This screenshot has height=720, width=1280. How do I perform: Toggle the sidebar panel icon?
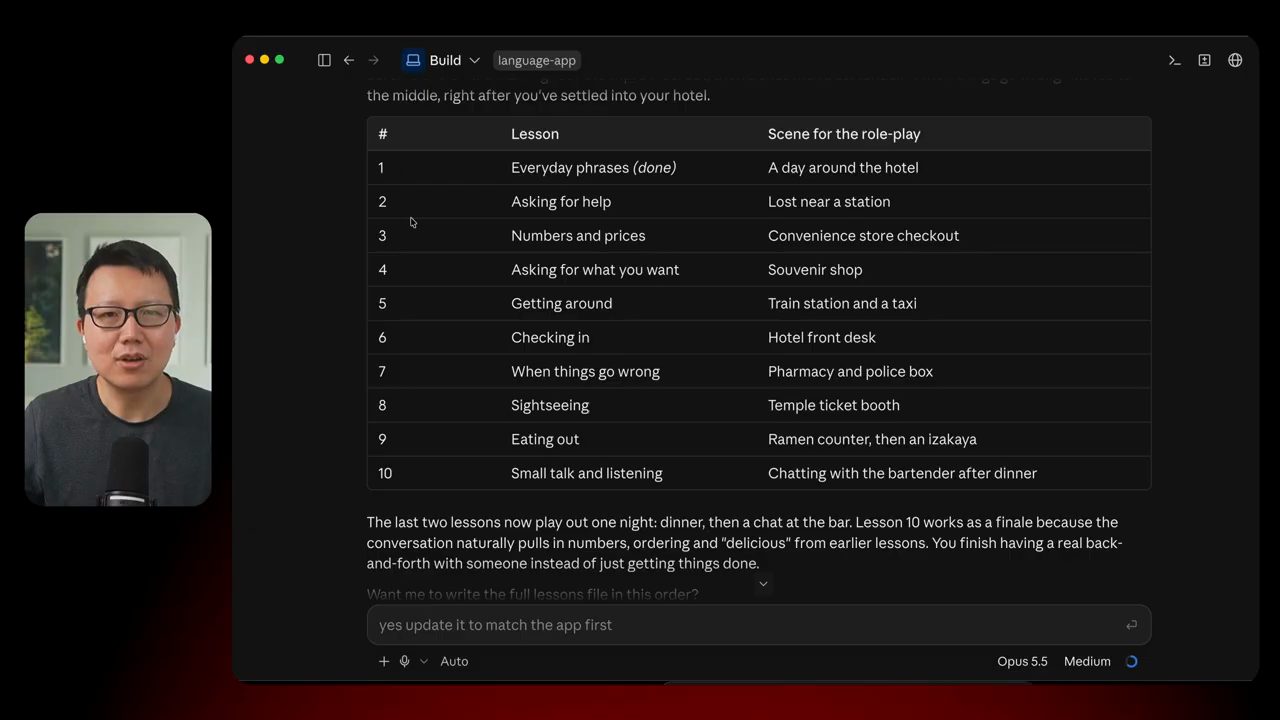pyautogui.click(x=324, y=60)
